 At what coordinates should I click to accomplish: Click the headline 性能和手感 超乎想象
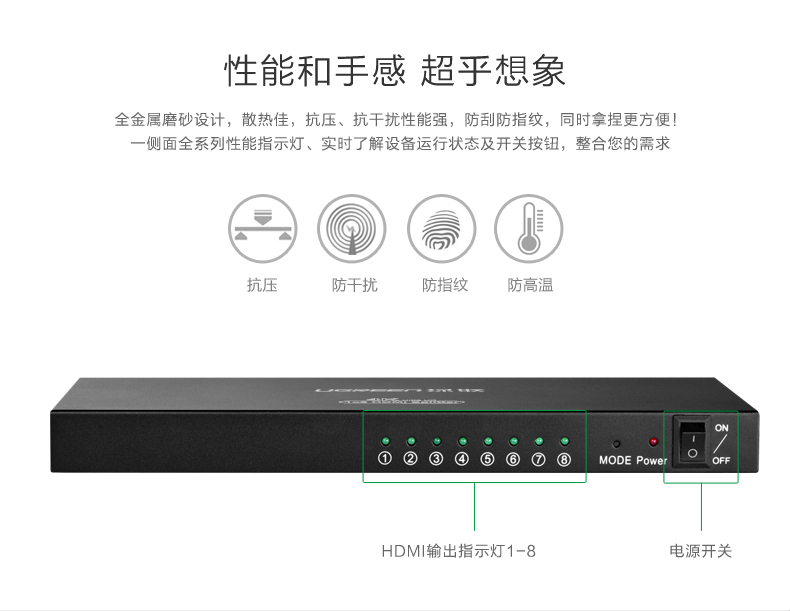(x=395, y=71)
